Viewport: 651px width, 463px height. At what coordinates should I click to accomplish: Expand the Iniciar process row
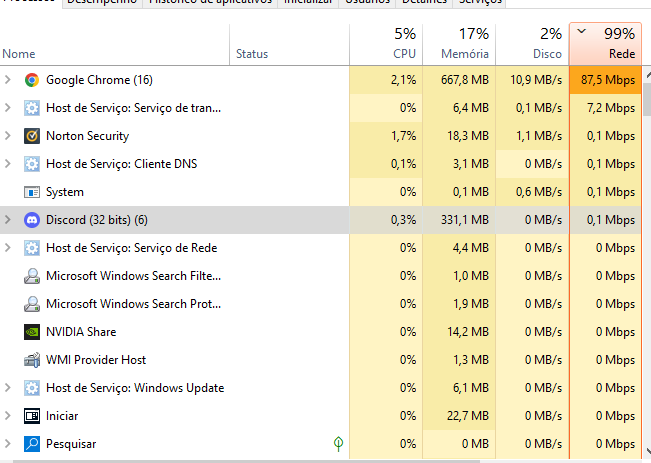tap(7, 416)
